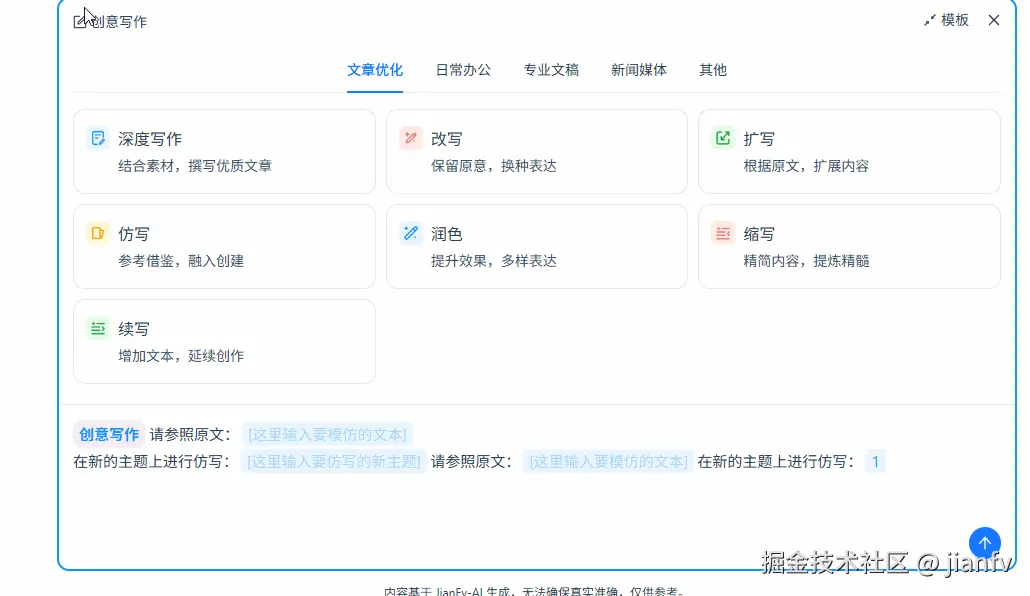Select the 新闻媒体 tab
Image resolution: width=1030 pixels, height=596 pixels.
point(638,70)
